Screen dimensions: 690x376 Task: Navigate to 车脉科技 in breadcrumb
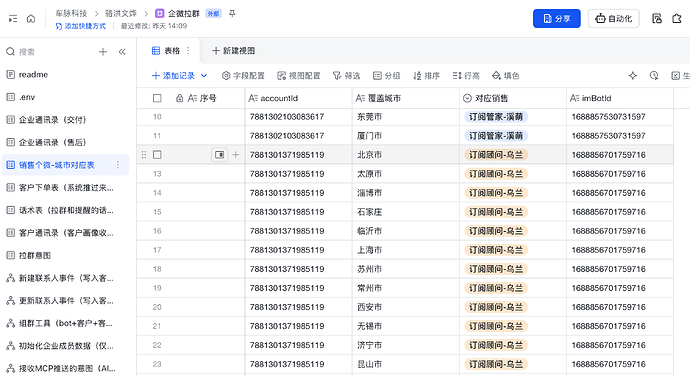71,14
